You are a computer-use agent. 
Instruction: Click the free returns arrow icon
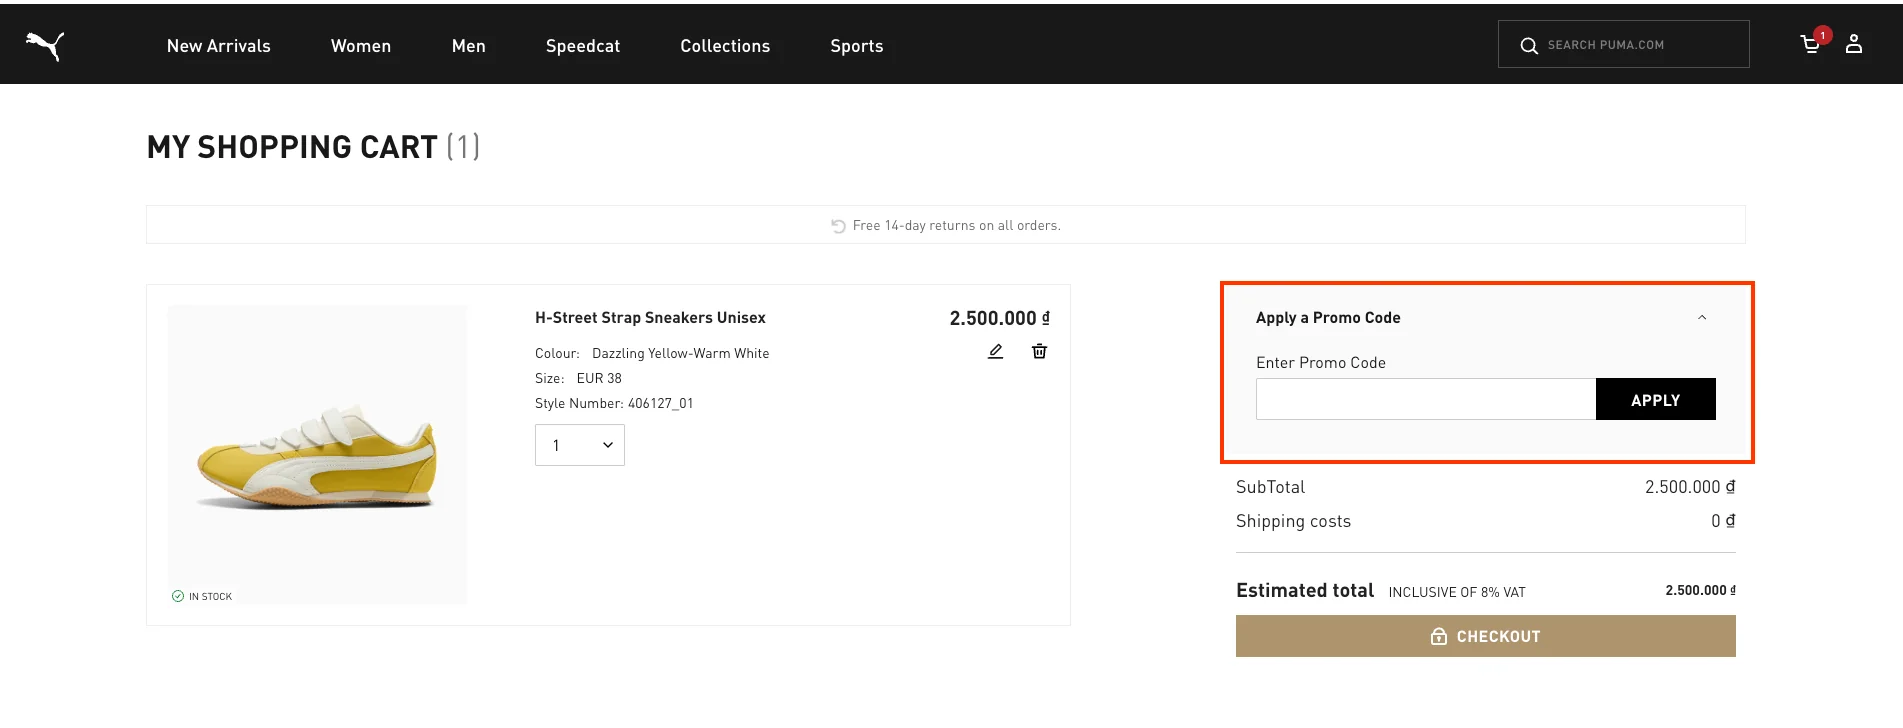838,226
